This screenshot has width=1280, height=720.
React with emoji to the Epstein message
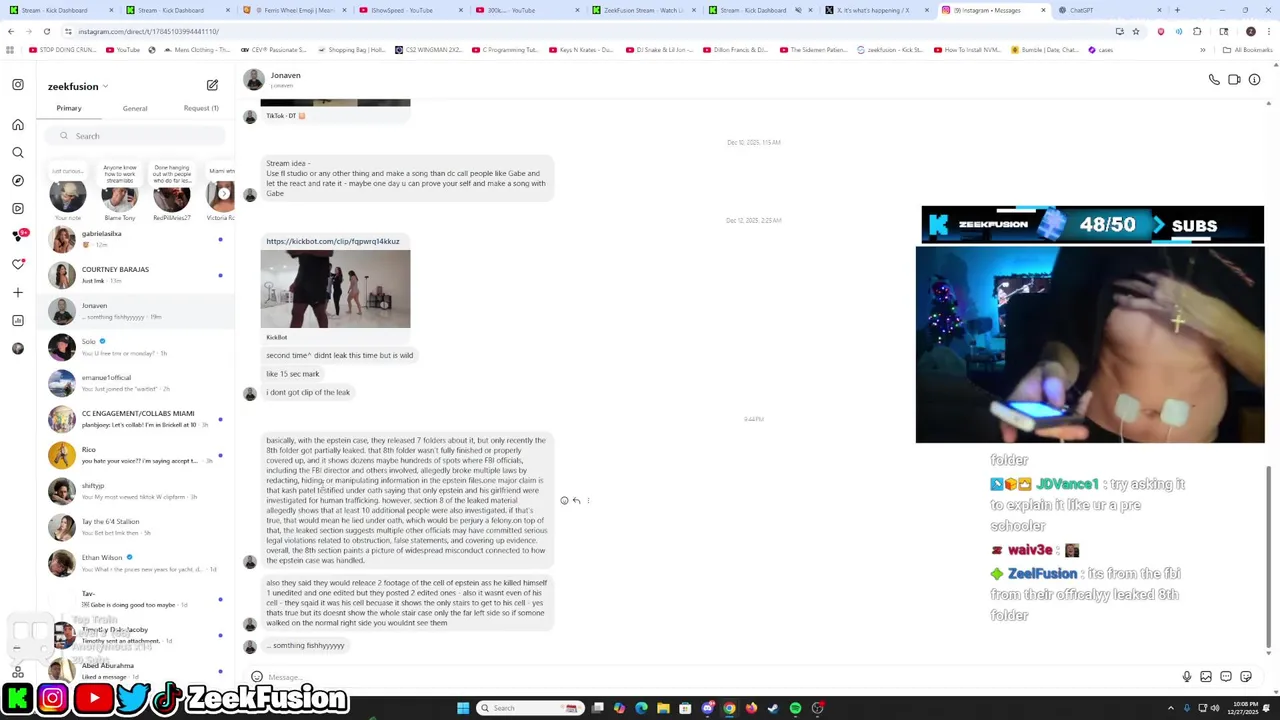(564, 501)
